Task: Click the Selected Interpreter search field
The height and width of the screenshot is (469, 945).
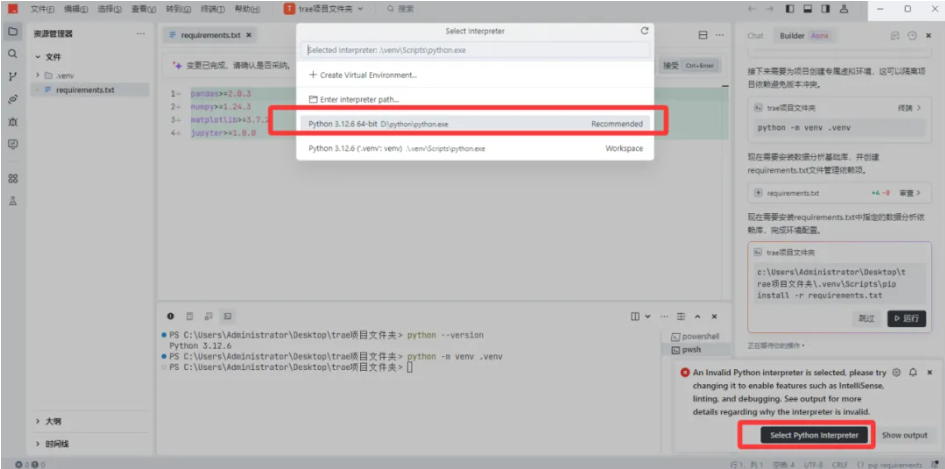Action: [x=476, y=50]
